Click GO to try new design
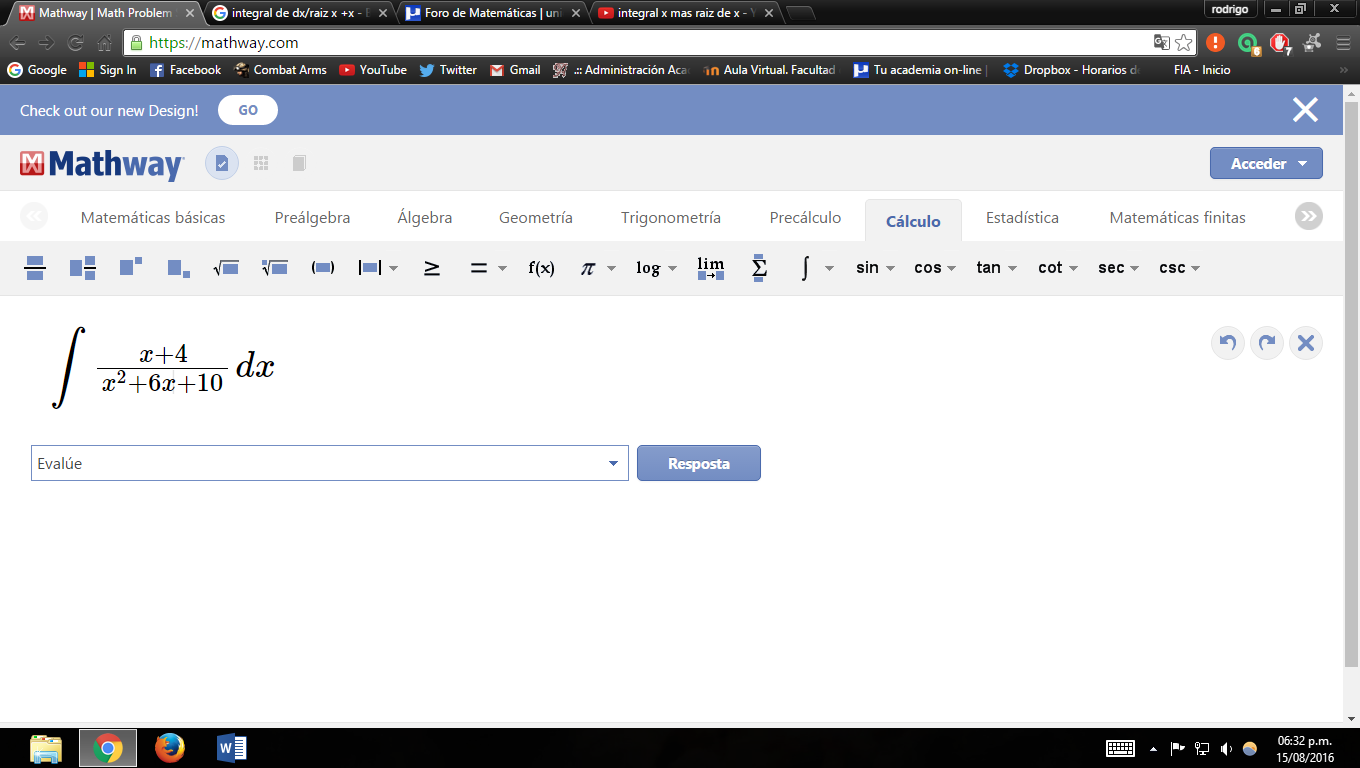 point(248,110)
